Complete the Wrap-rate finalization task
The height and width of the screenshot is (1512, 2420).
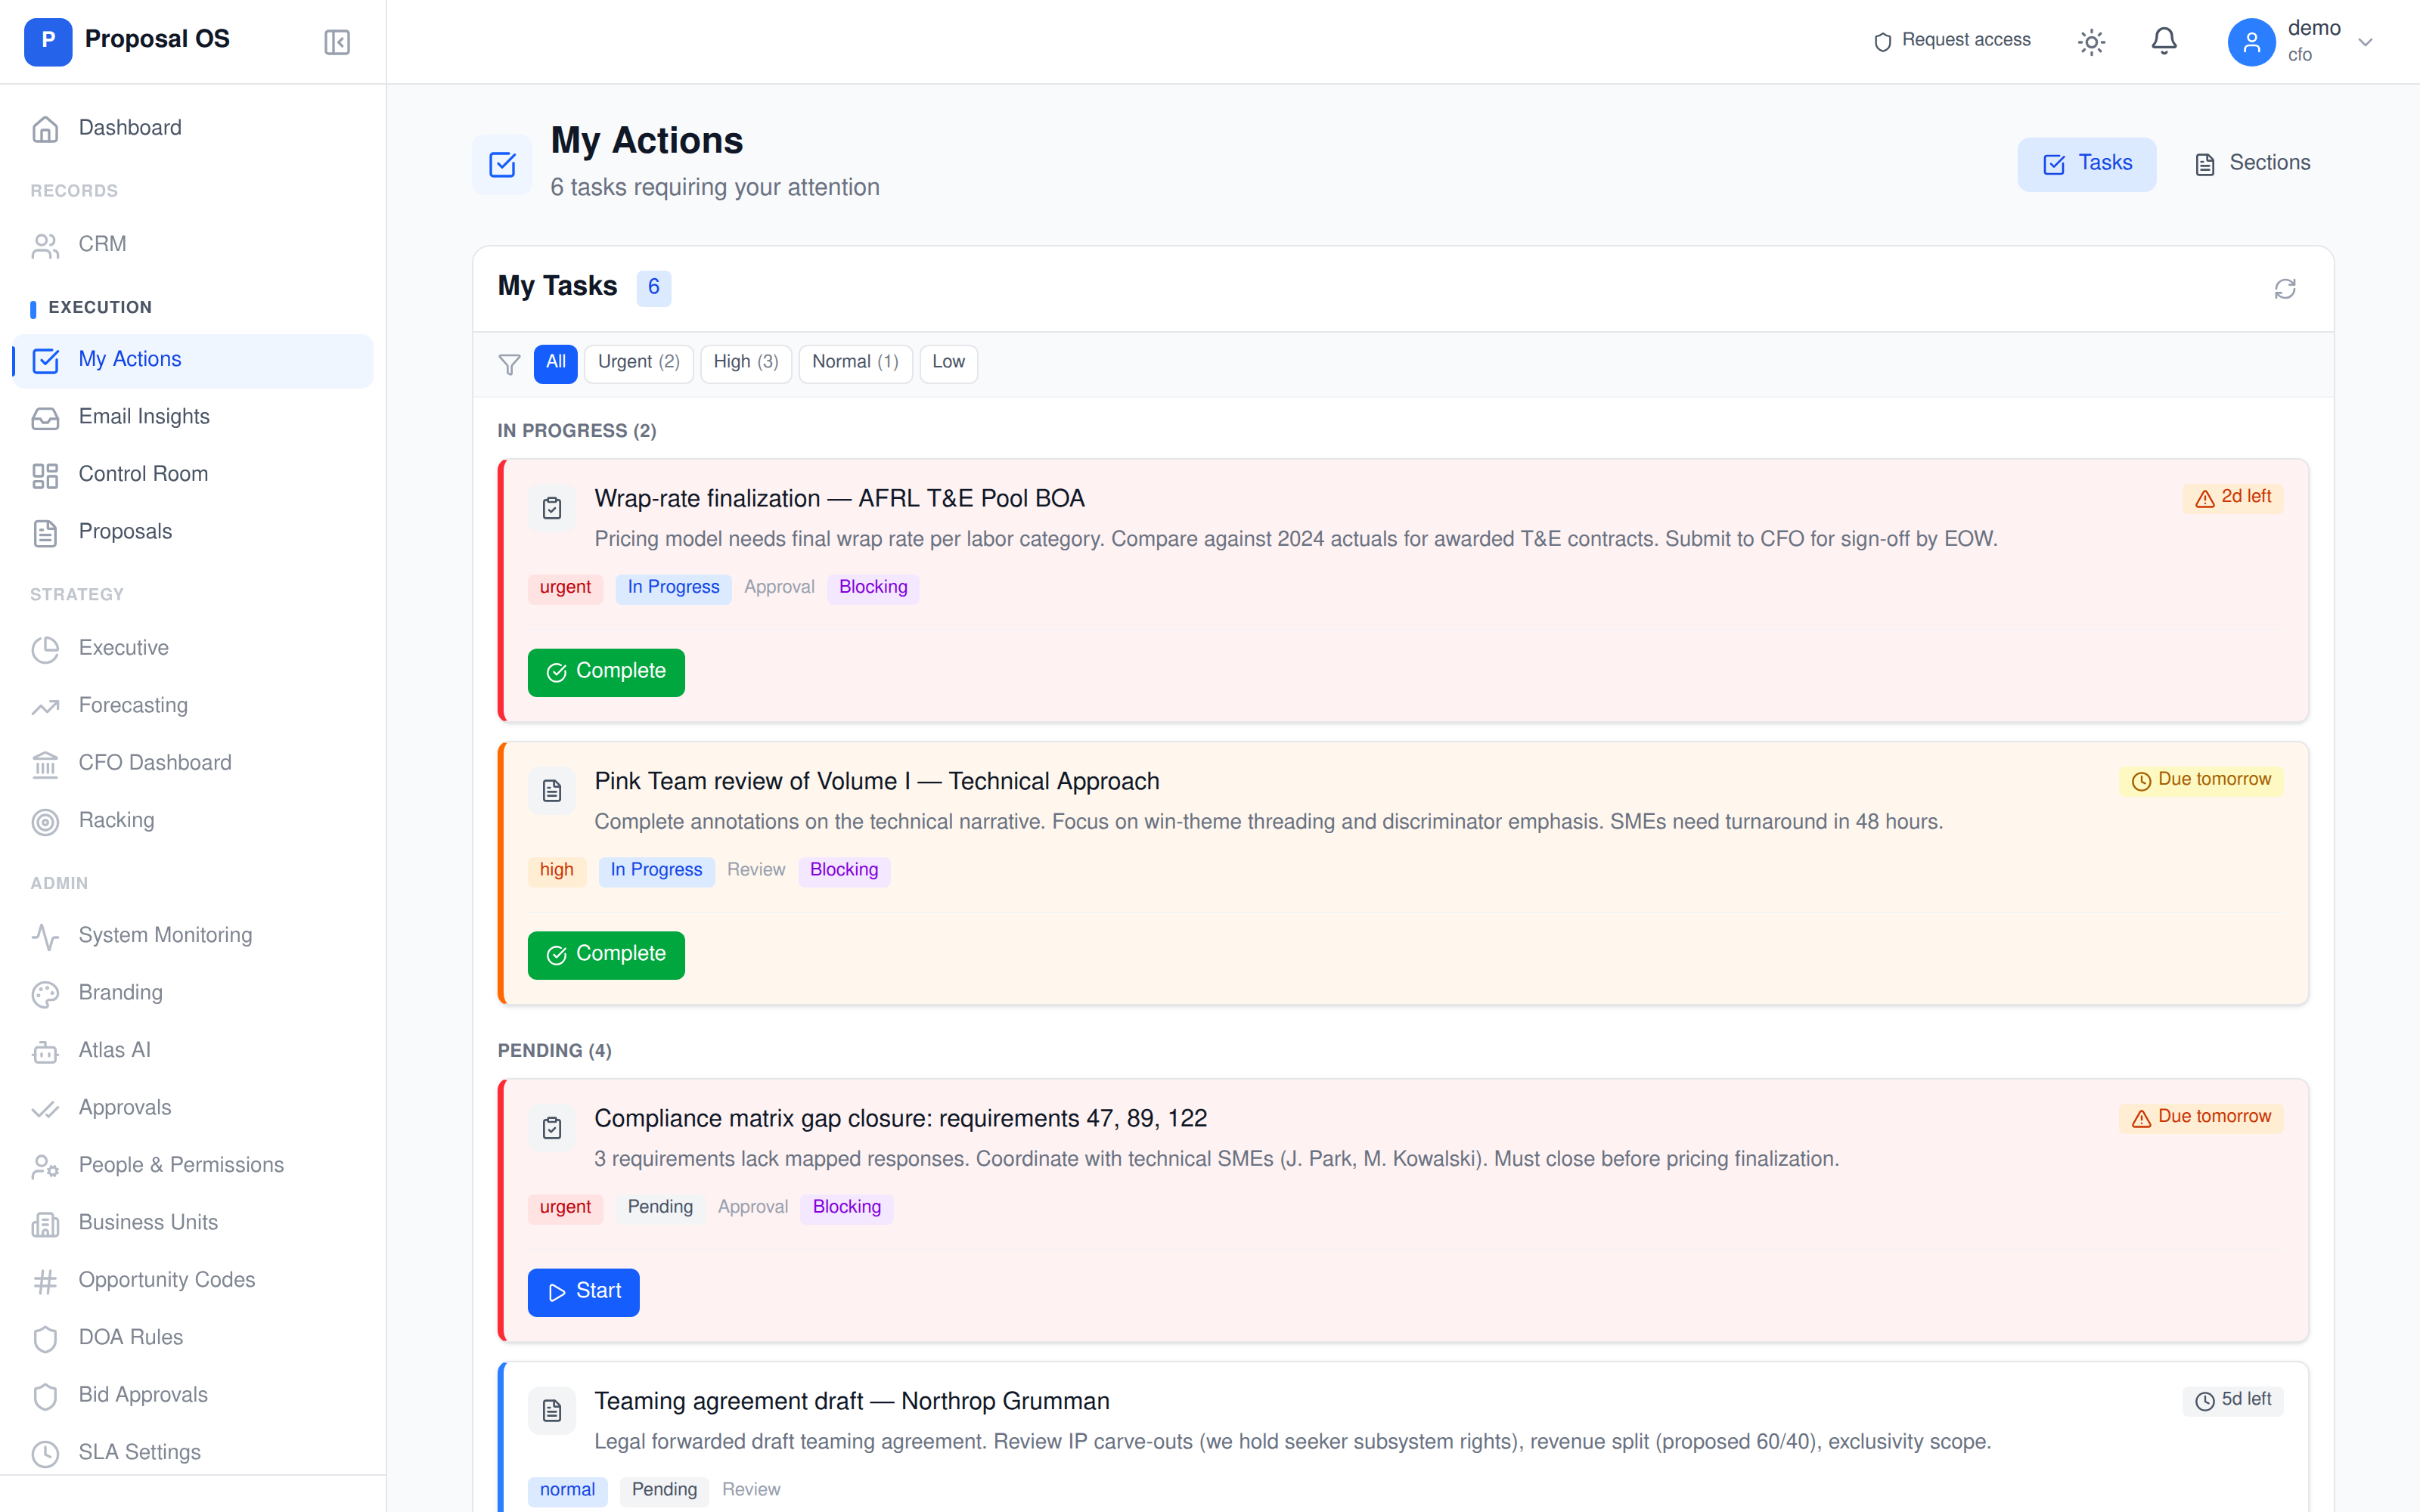[x=606, y=672]
